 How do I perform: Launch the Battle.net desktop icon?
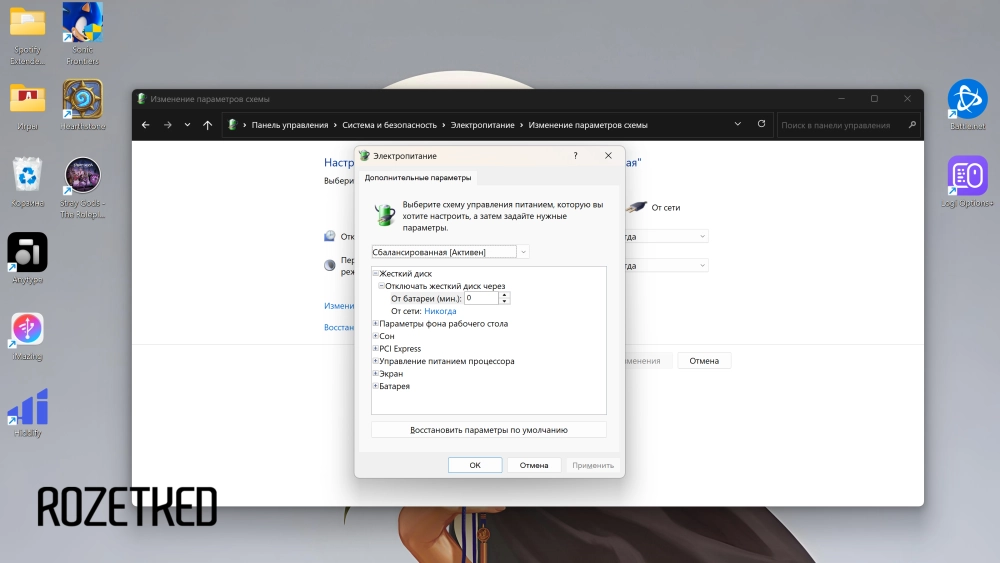[967, 99]
